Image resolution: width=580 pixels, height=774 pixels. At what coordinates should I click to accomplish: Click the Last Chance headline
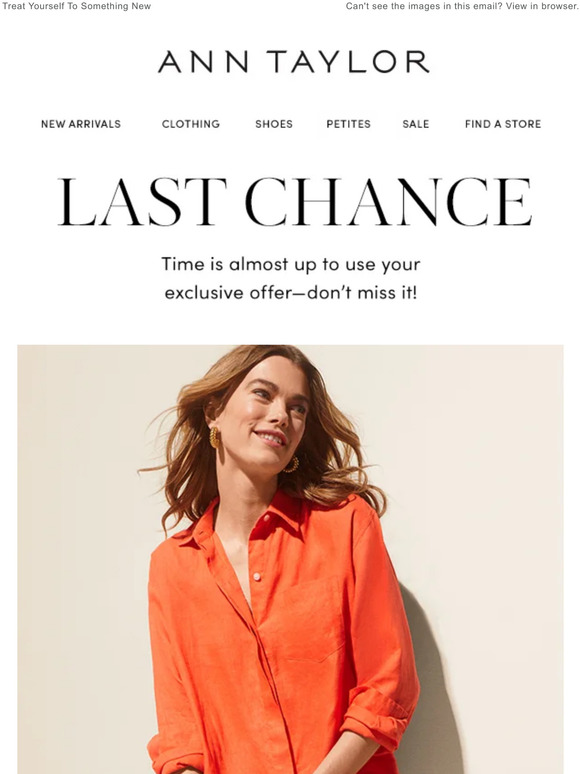295,202
